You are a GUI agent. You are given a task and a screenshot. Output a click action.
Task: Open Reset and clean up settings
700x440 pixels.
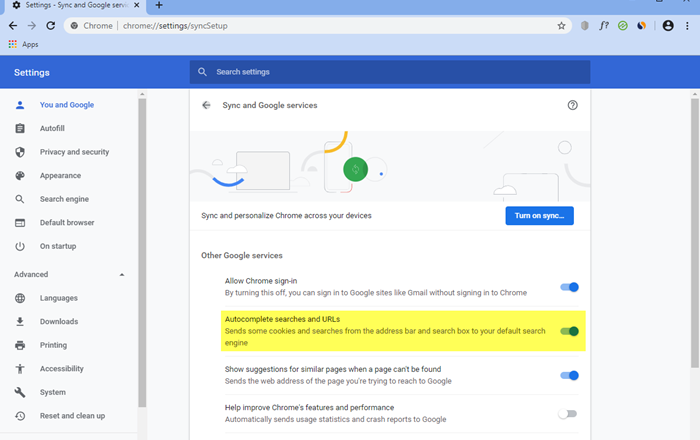tap(72, 416)
